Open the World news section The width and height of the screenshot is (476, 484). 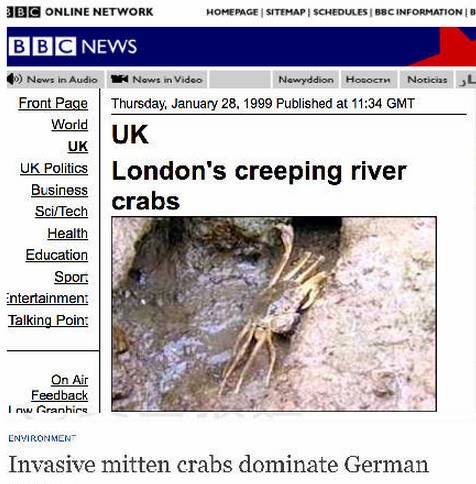click(x=70, y=124)
